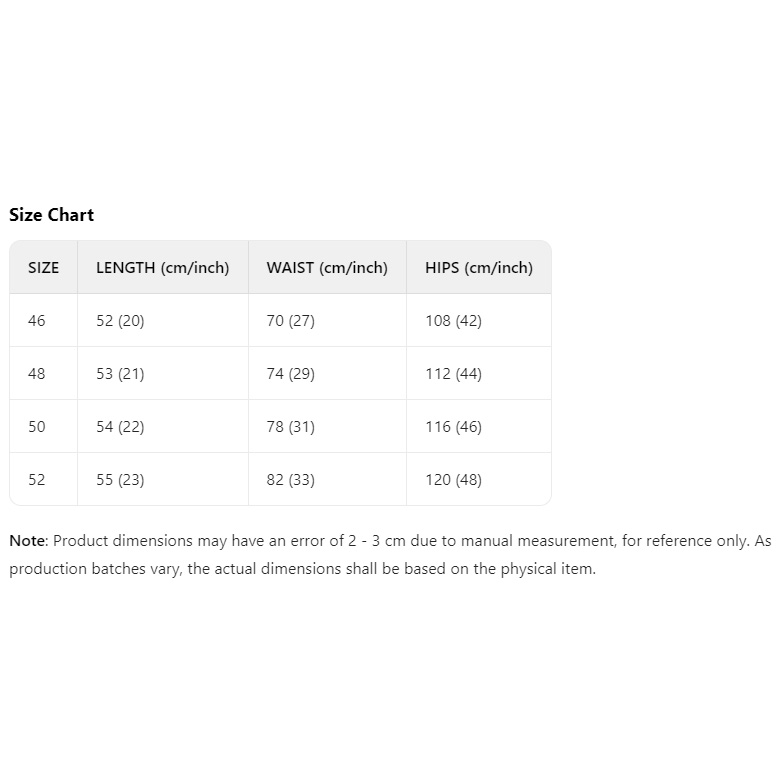Select the size 52 cell
This screenshot has width=777, height=777.
click(x=37, y=480)
